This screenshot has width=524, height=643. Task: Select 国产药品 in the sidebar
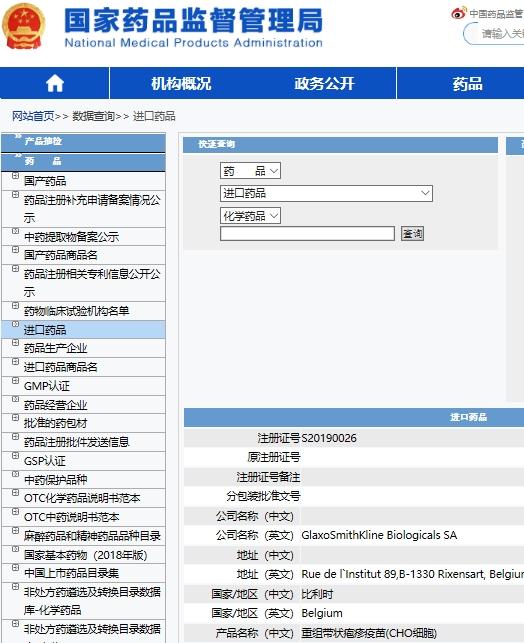pyautogui.click(x=45, y=181)
